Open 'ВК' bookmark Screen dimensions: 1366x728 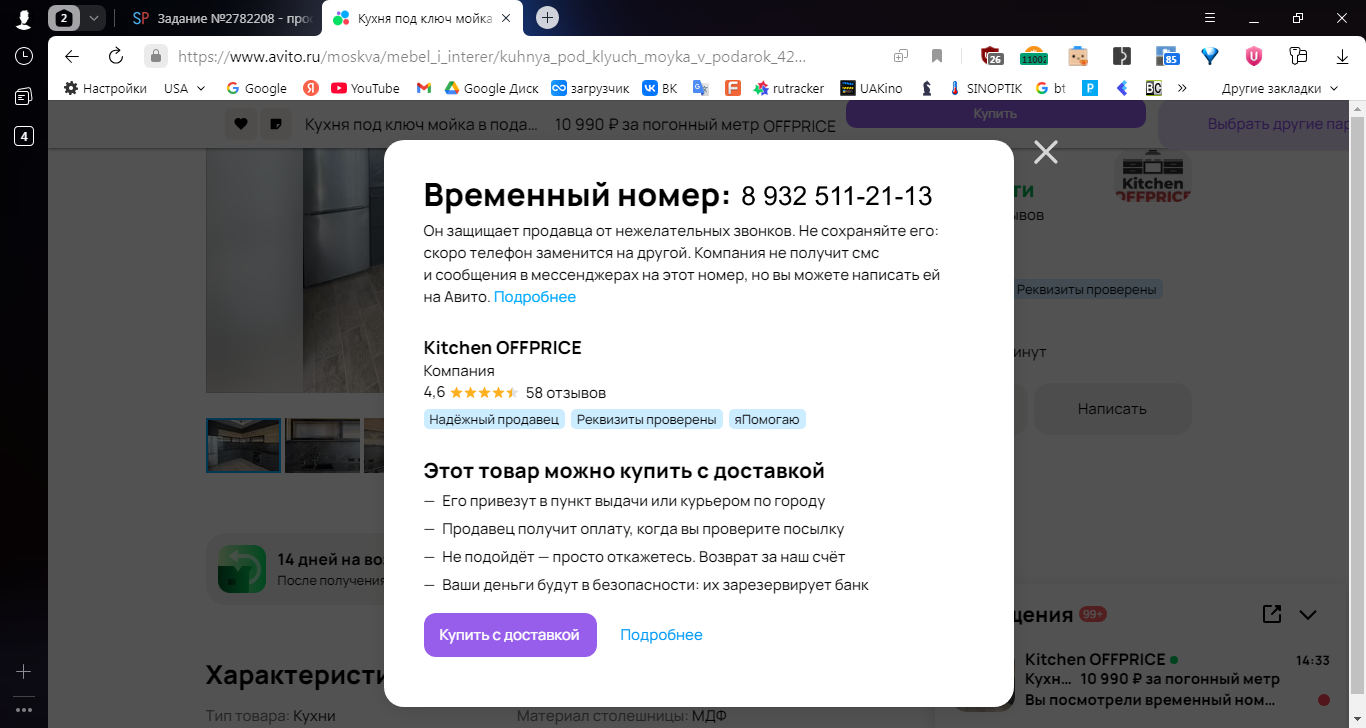[660, 88]
